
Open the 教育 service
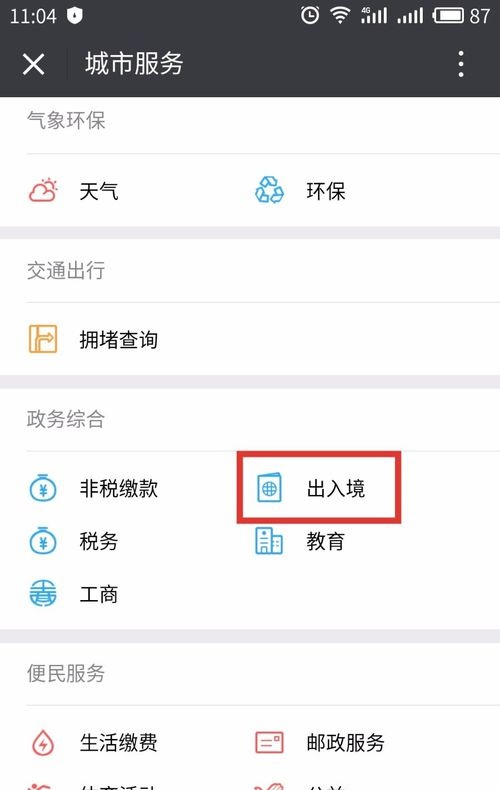pos(326,542)
